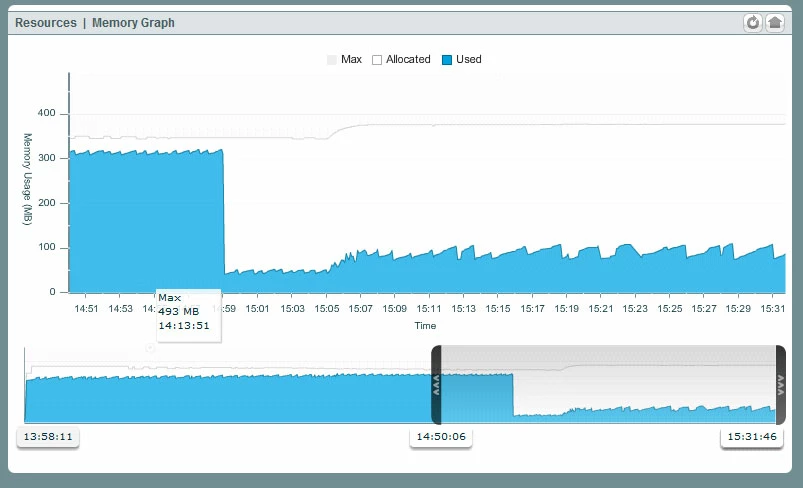Click the 493 MB tooltip value

pos(178,311)
